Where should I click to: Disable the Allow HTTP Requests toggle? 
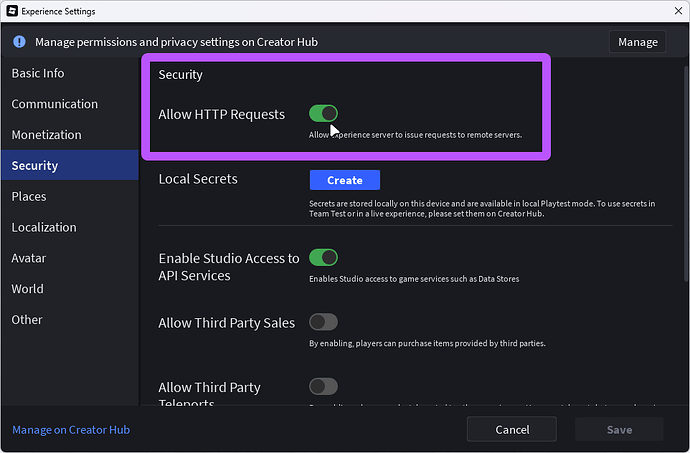323,114
